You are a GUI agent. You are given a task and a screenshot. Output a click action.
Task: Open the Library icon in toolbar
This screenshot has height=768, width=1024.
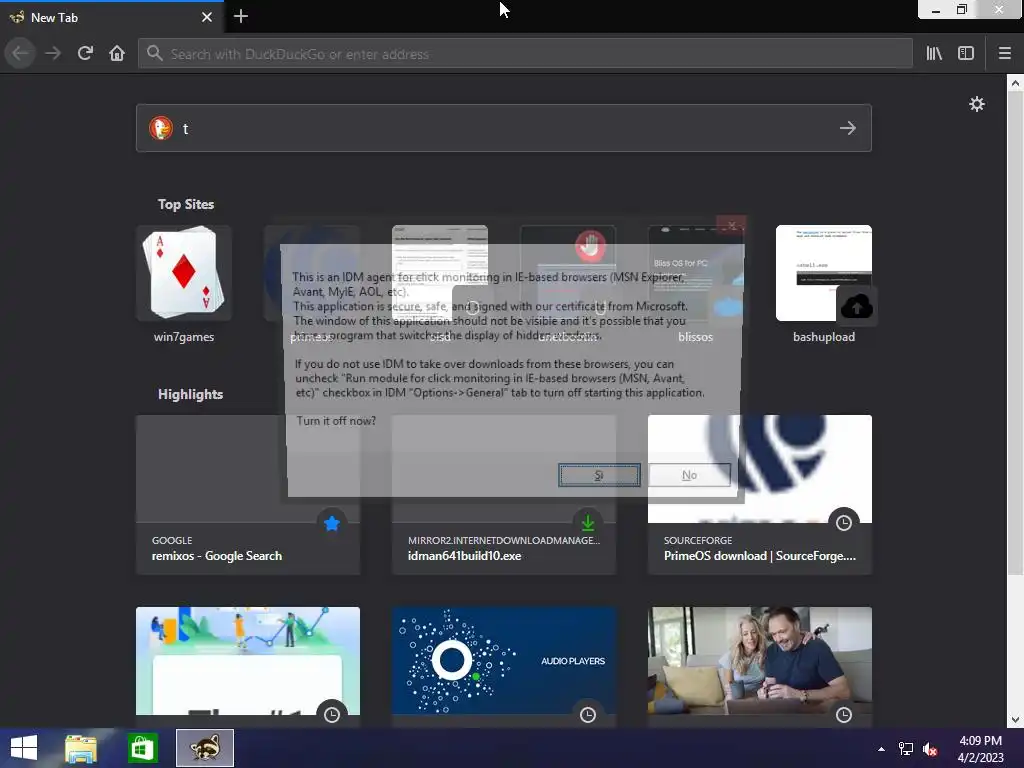click(934, 54)
